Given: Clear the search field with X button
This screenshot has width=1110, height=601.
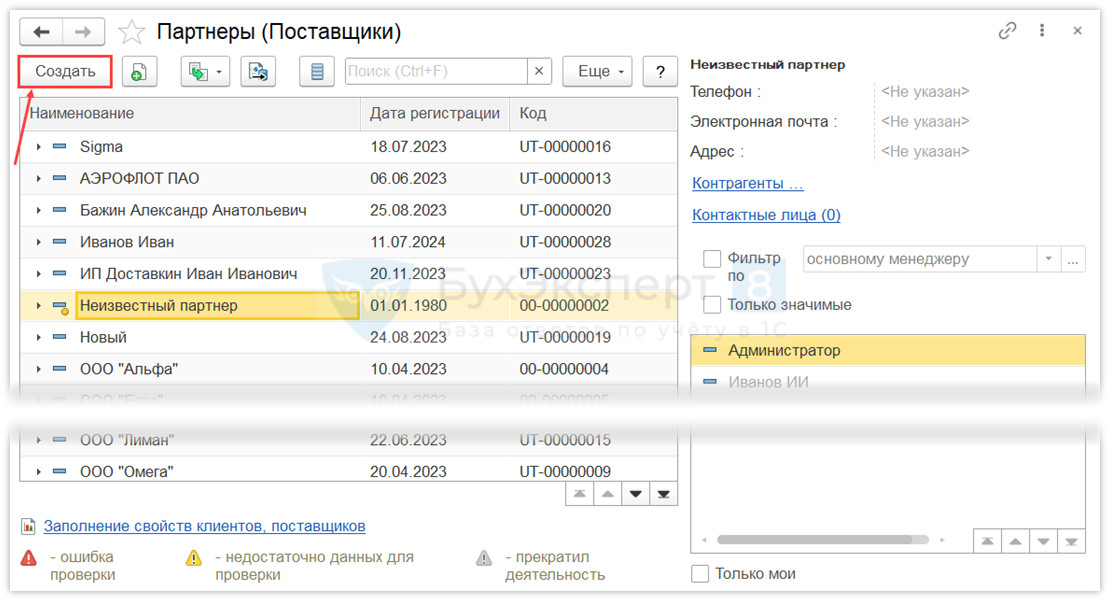Looking at the screenshot, I should (539, 71).
